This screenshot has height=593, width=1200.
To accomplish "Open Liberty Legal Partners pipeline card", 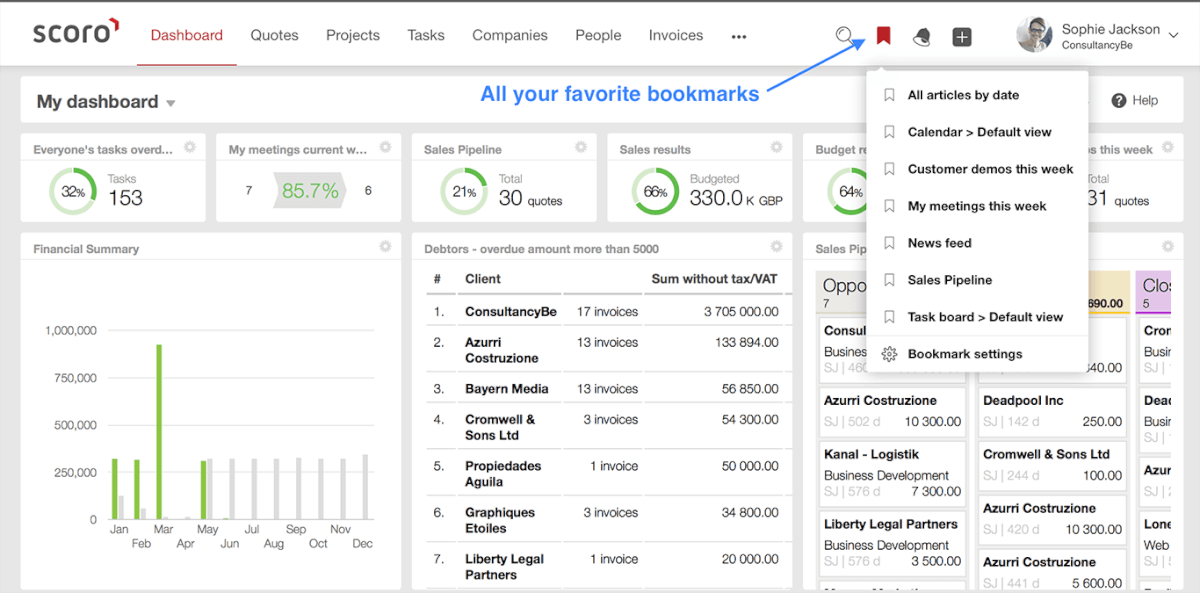I will coord(892,542).
